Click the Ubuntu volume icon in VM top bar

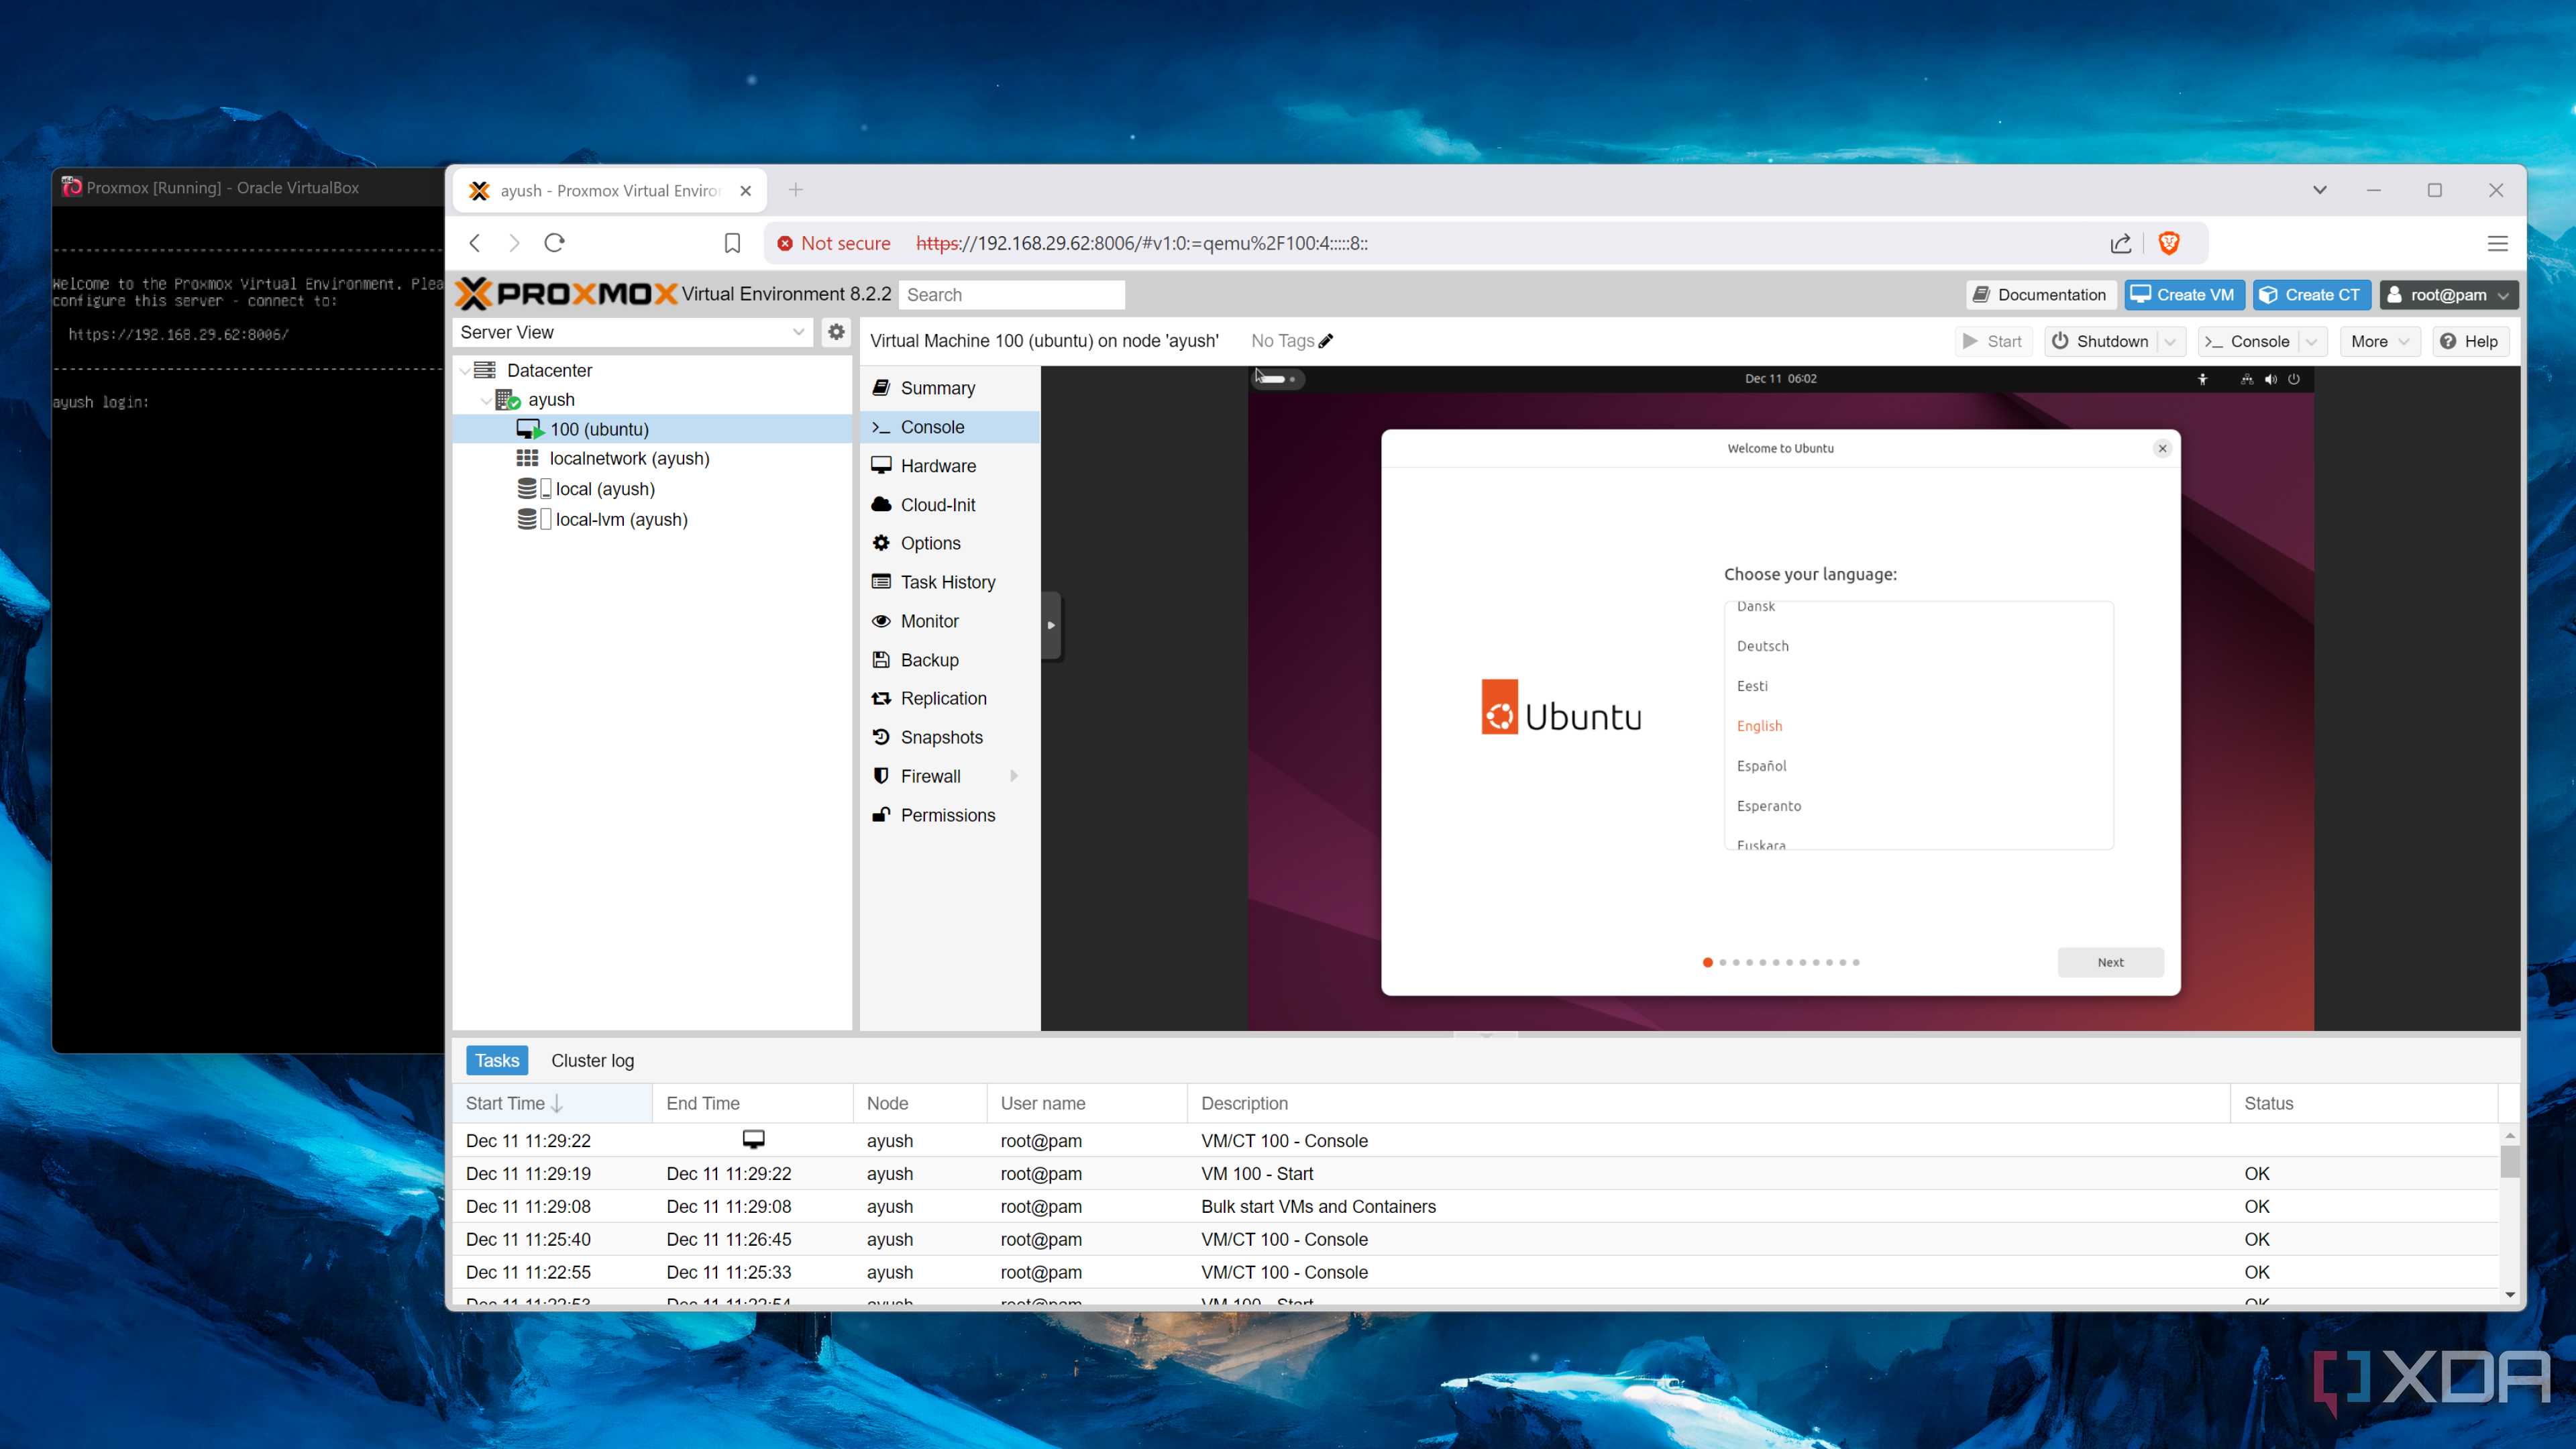tap(2271, 379)
